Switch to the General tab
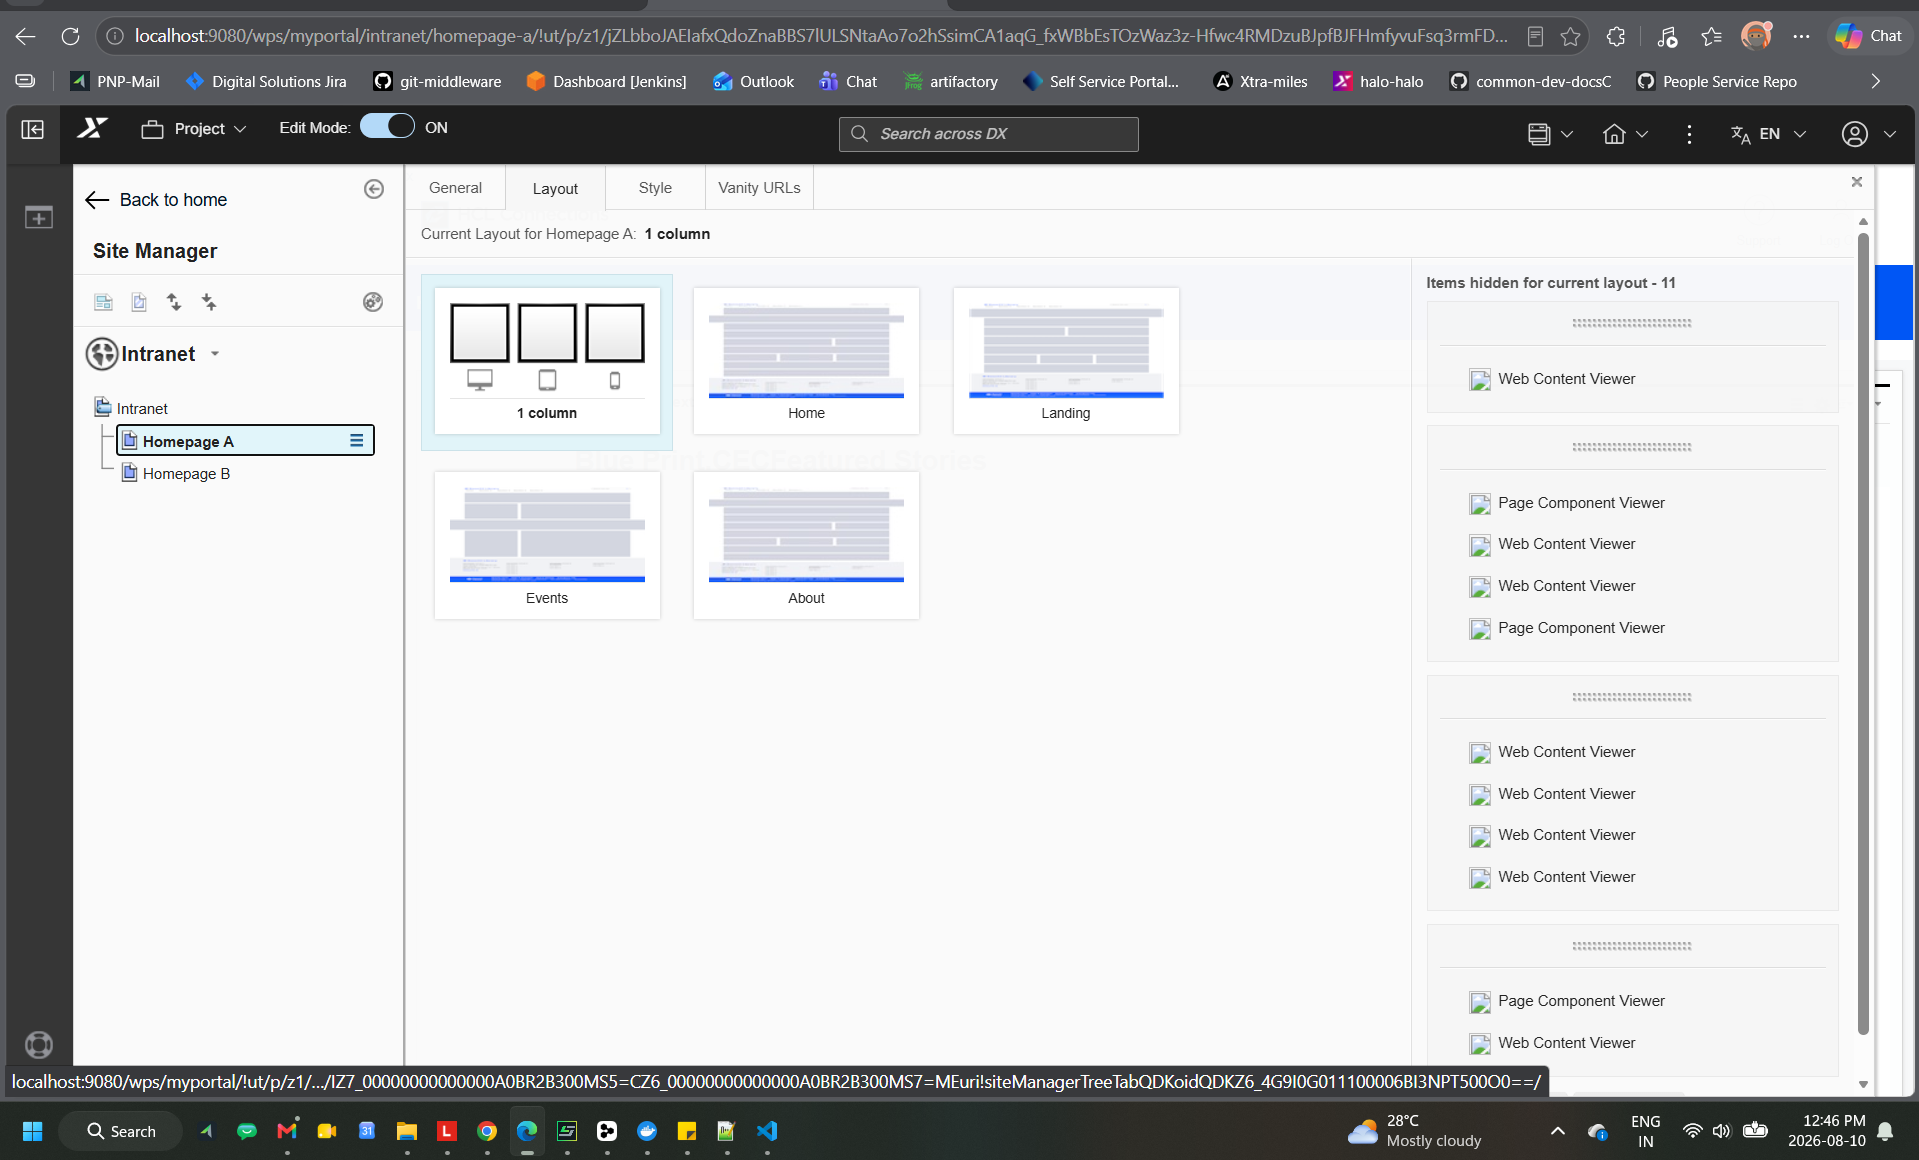 click(x=455, y=188)
